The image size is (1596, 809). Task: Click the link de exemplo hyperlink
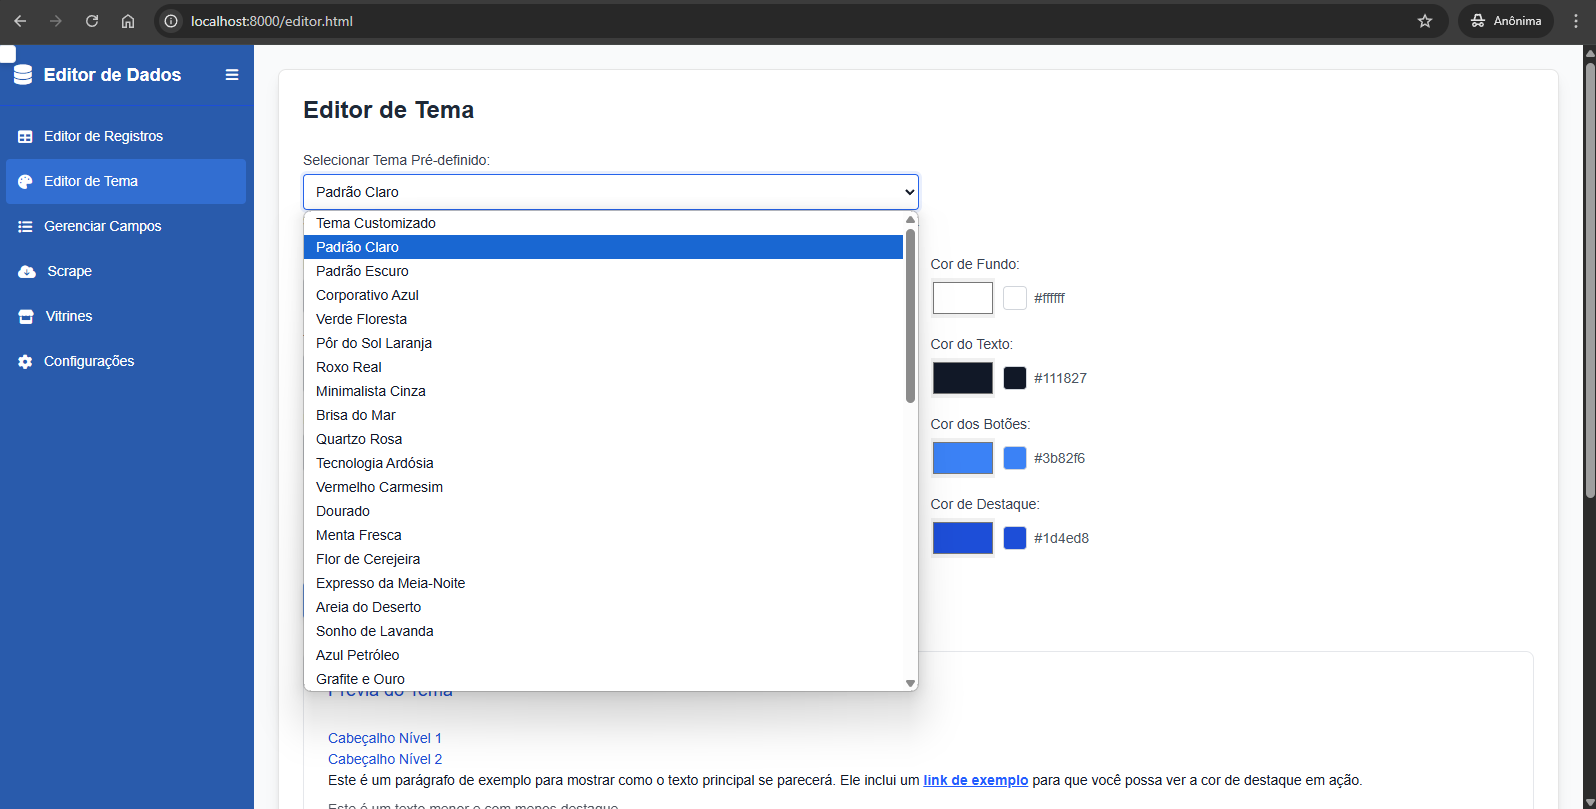[x=975, y=780]
